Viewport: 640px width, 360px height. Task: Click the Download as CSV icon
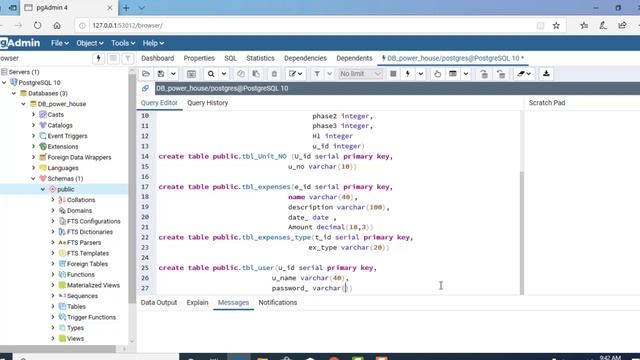point(546,74)
